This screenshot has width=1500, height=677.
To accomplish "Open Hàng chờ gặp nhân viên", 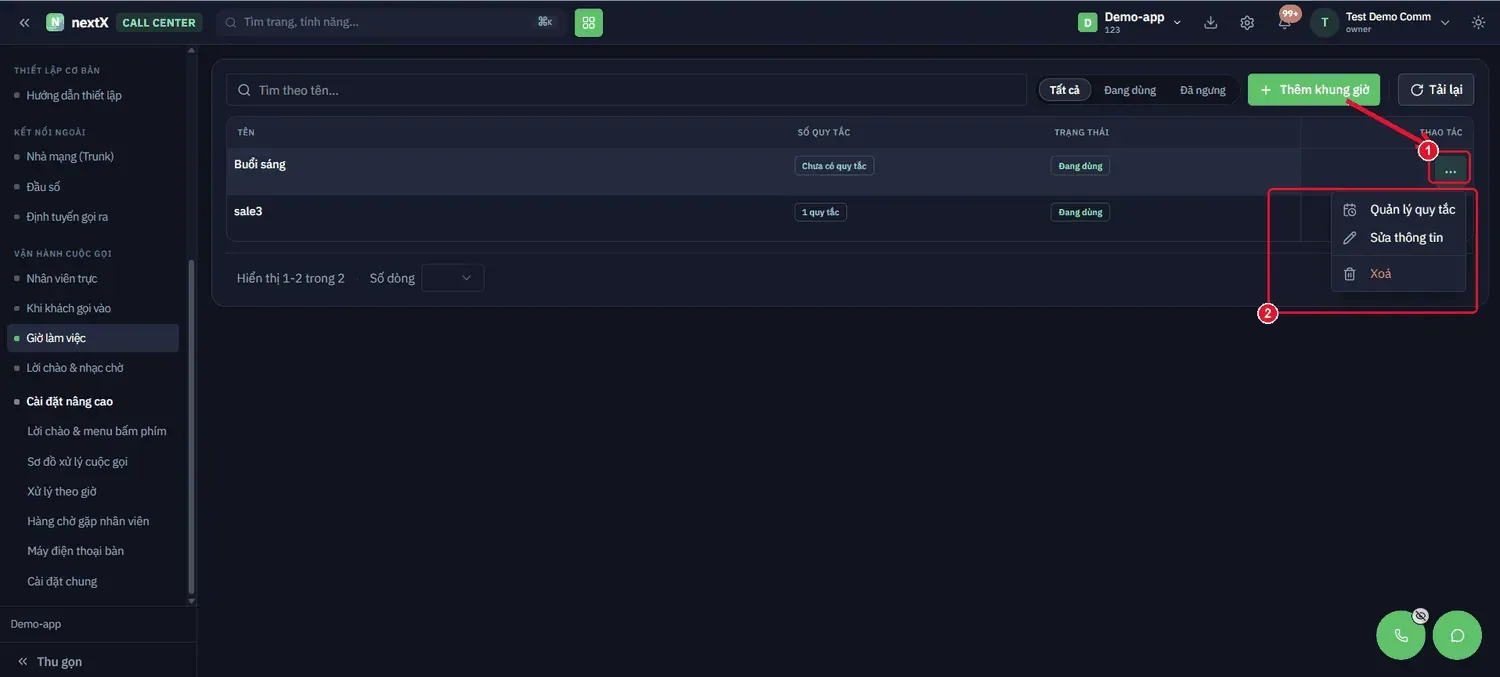I will pos(88,521).
